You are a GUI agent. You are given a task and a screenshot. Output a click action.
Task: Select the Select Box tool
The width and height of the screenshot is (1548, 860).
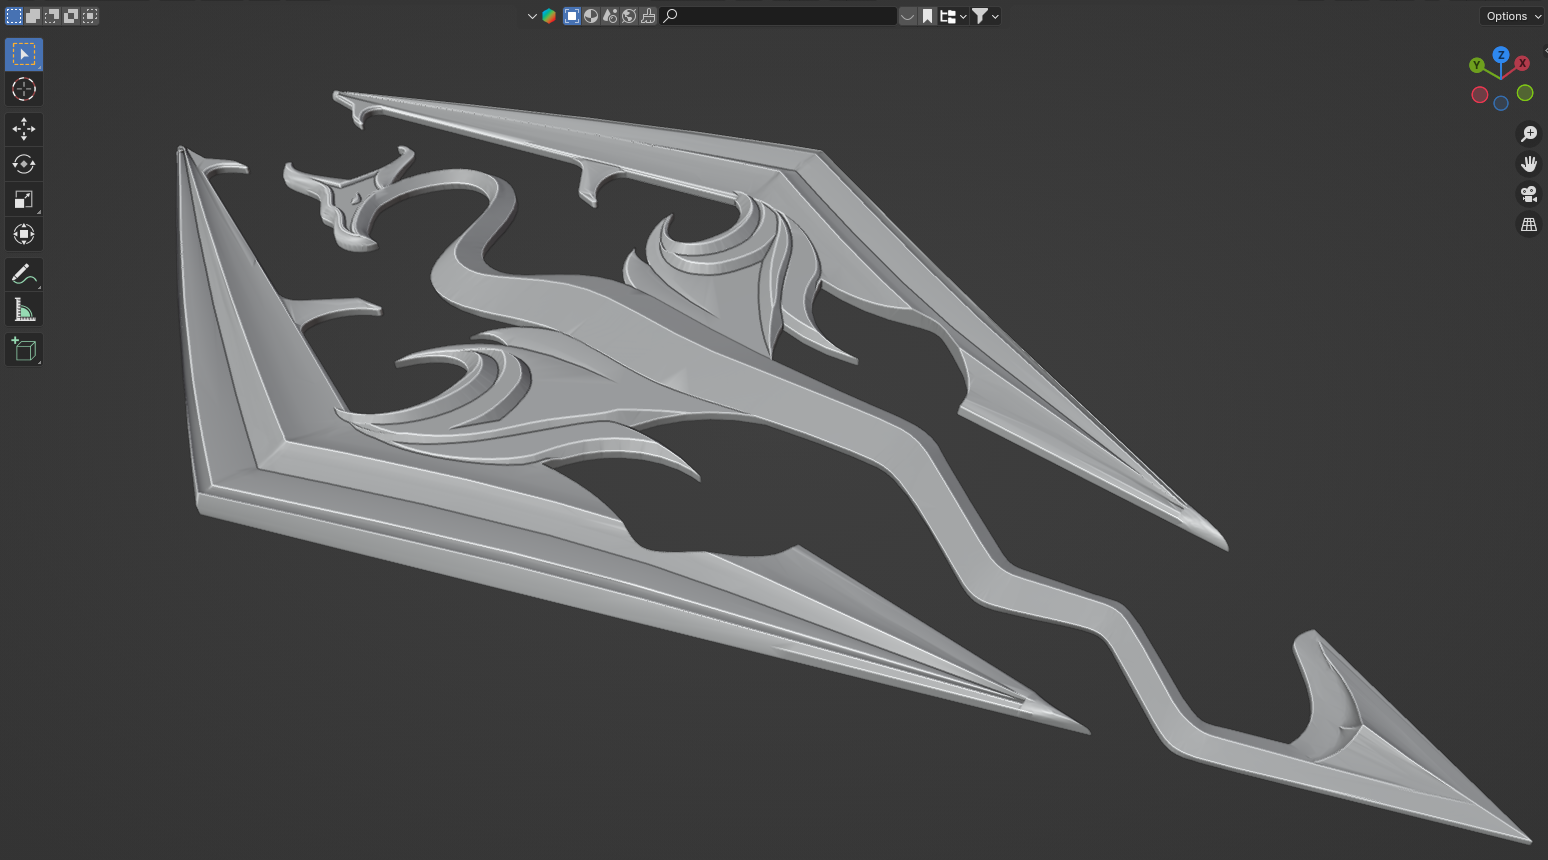click(x=24, y=54)
